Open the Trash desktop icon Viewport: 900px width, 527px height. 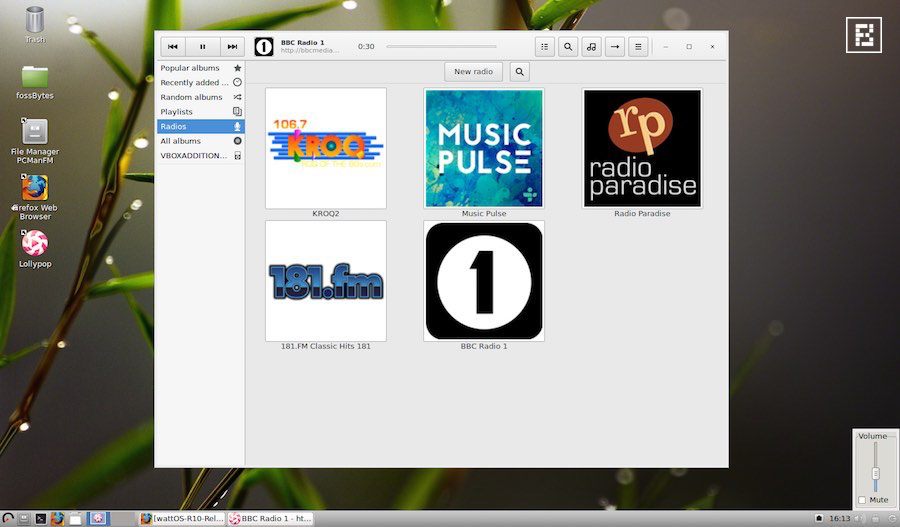click(34, 24)
